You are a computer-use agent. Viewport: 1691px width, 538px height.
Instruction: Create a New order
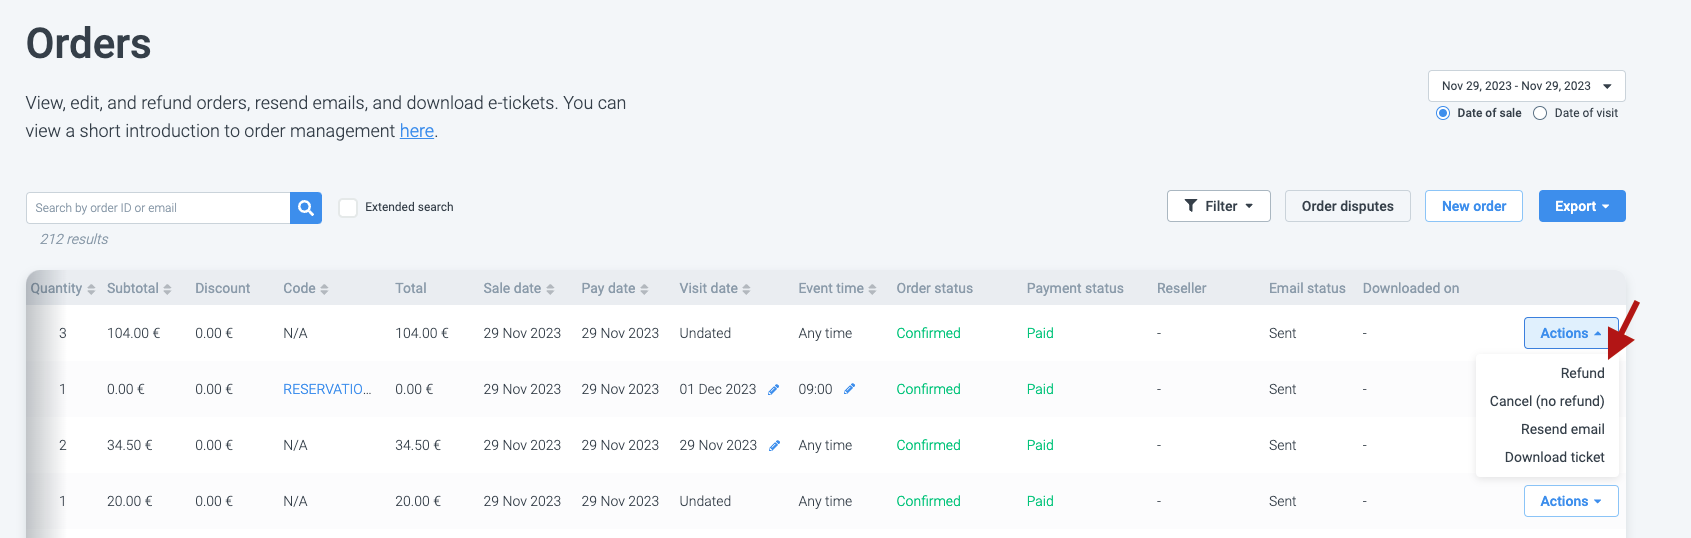click(x=1473, y=206)
